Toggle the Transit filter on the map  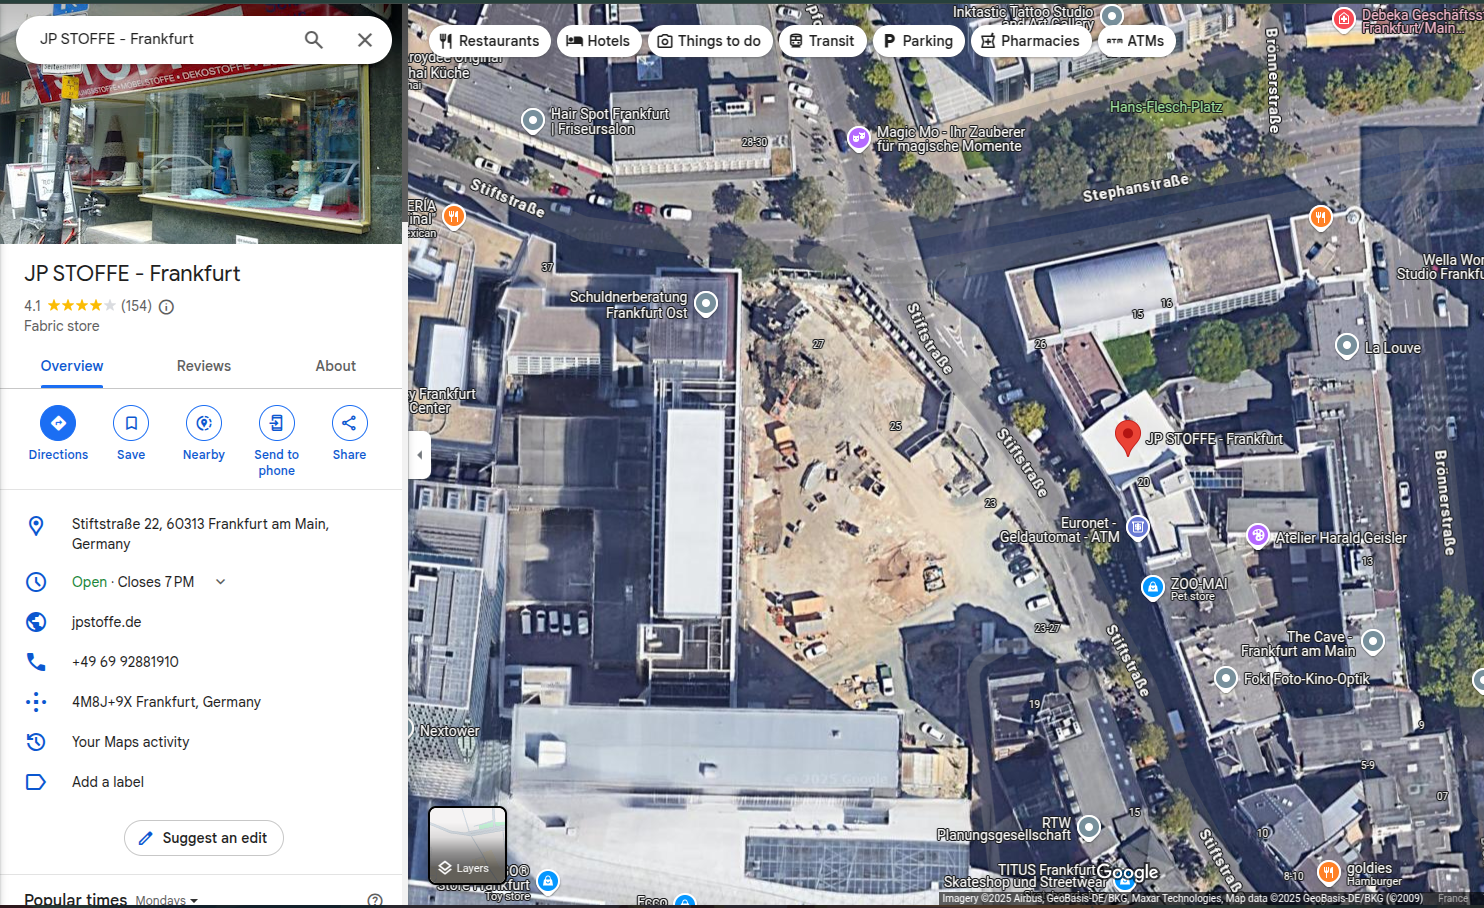[x=822, y=41]
